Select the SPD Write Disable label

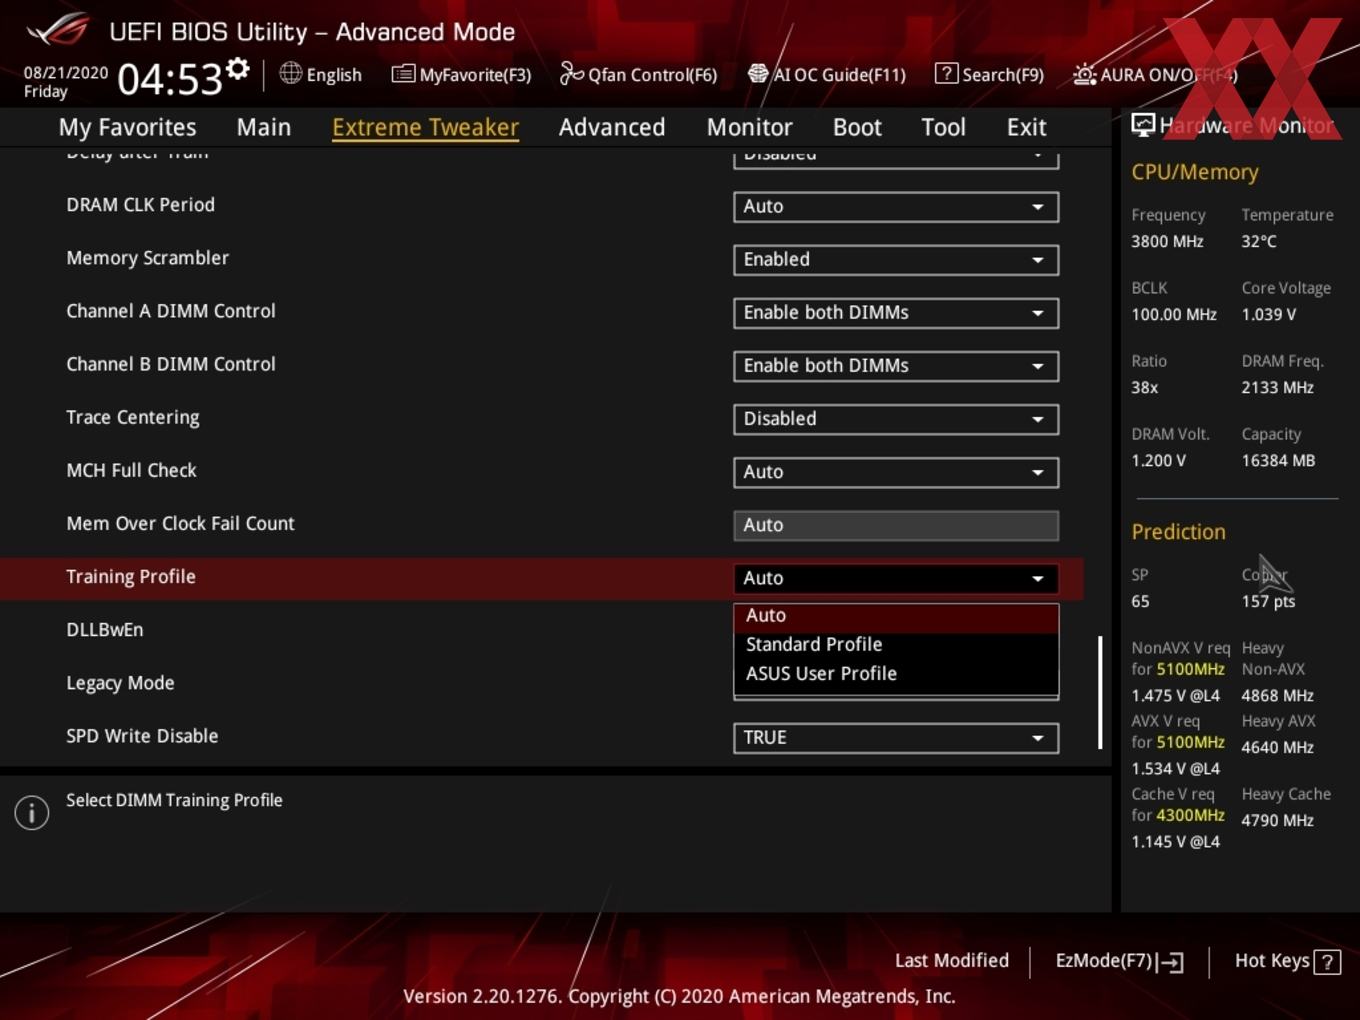142,736
